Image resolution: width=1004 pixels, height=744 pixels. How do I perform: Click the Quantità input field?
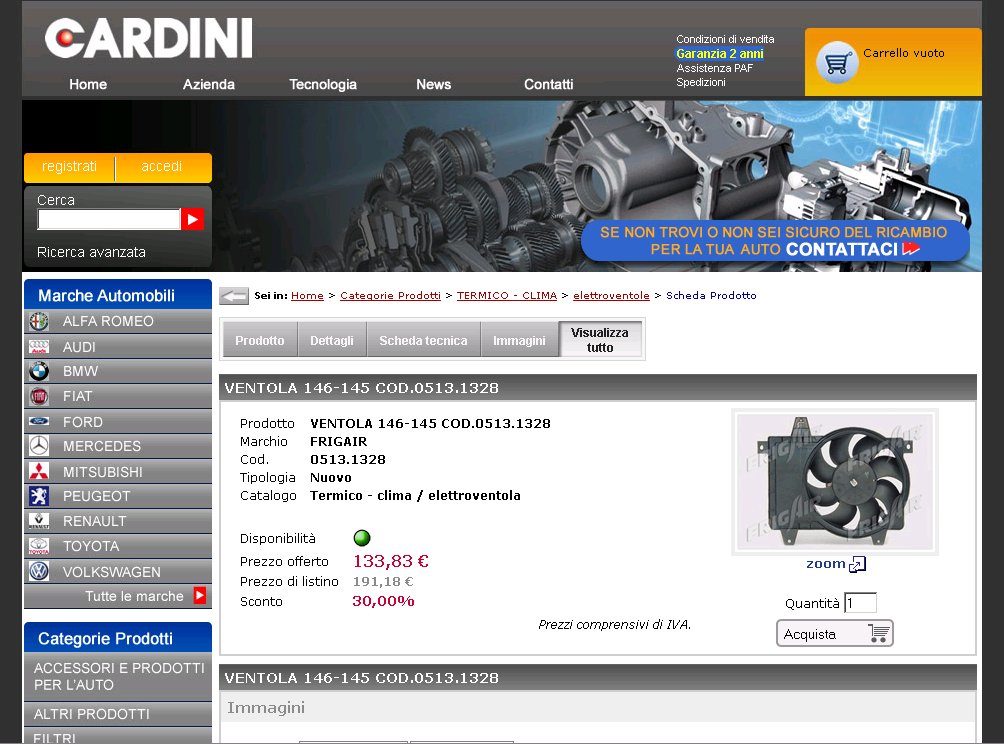(x=860, y=603)
